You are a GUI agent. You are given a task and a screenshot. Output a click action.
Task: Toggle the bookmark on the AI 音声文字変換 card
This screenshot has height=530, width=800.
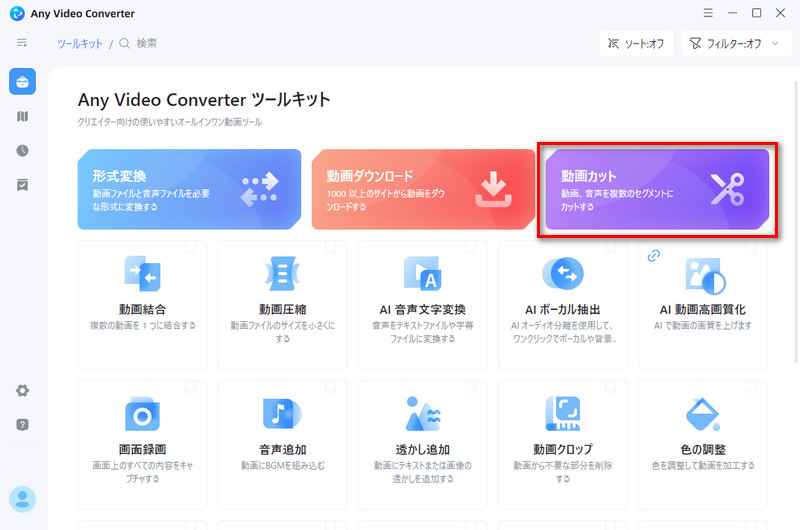point(470,247)
